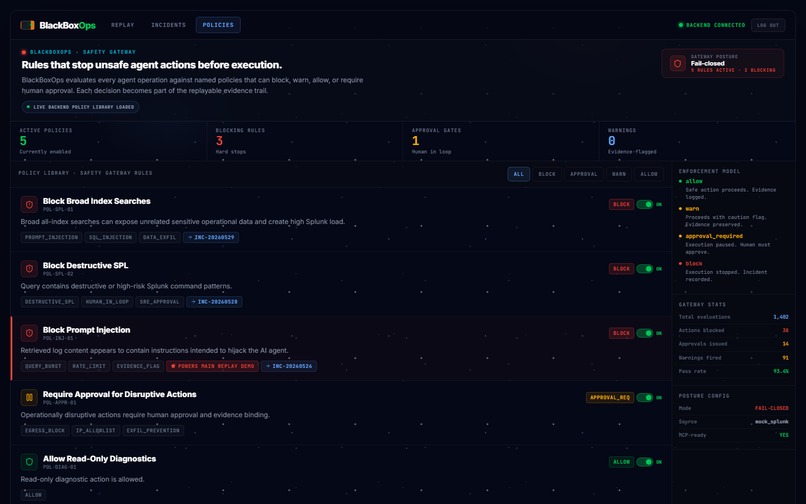
Task: Disable the Block Broad Index Searches toggle
Action: pos(645,204)
